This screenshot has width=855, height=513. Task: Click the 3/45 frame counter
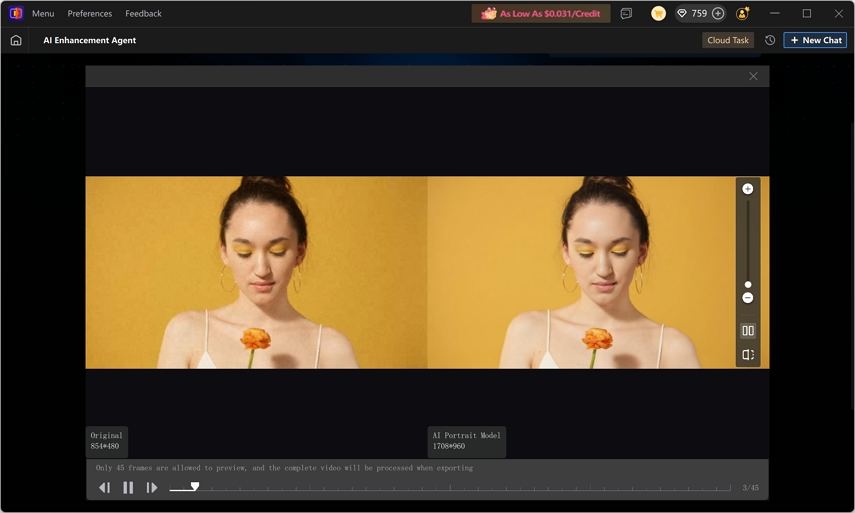(750, 488)
